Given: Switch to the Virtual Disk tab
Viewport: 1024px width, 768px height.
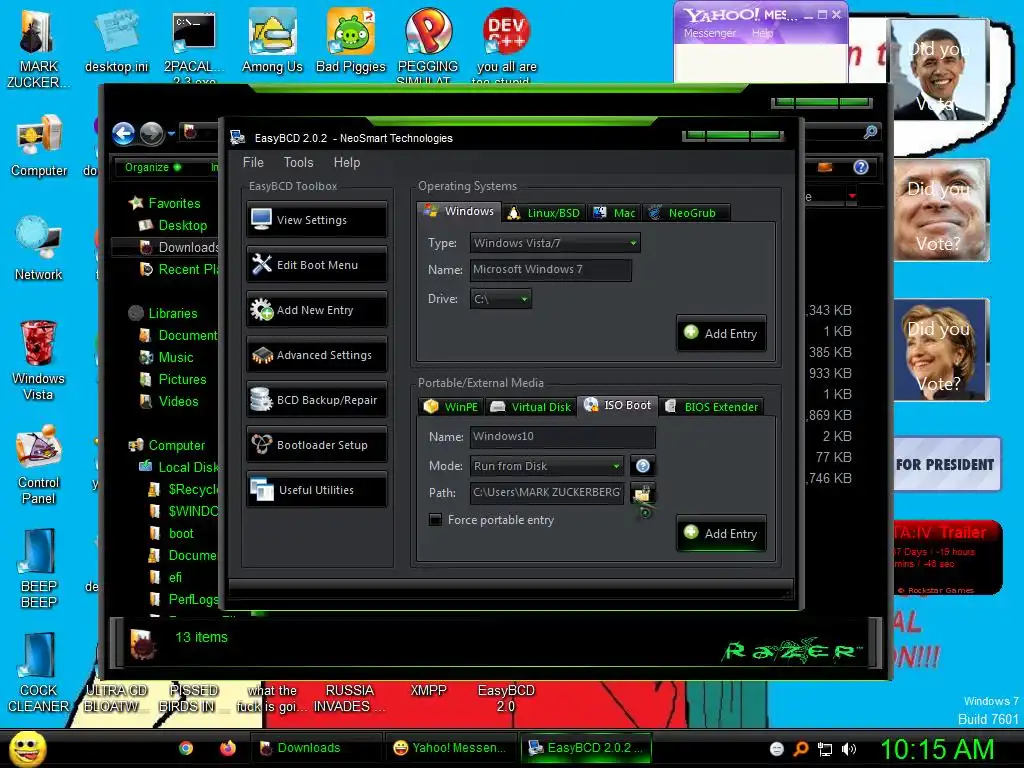Looking at the screenshot, I should [530, 407].
